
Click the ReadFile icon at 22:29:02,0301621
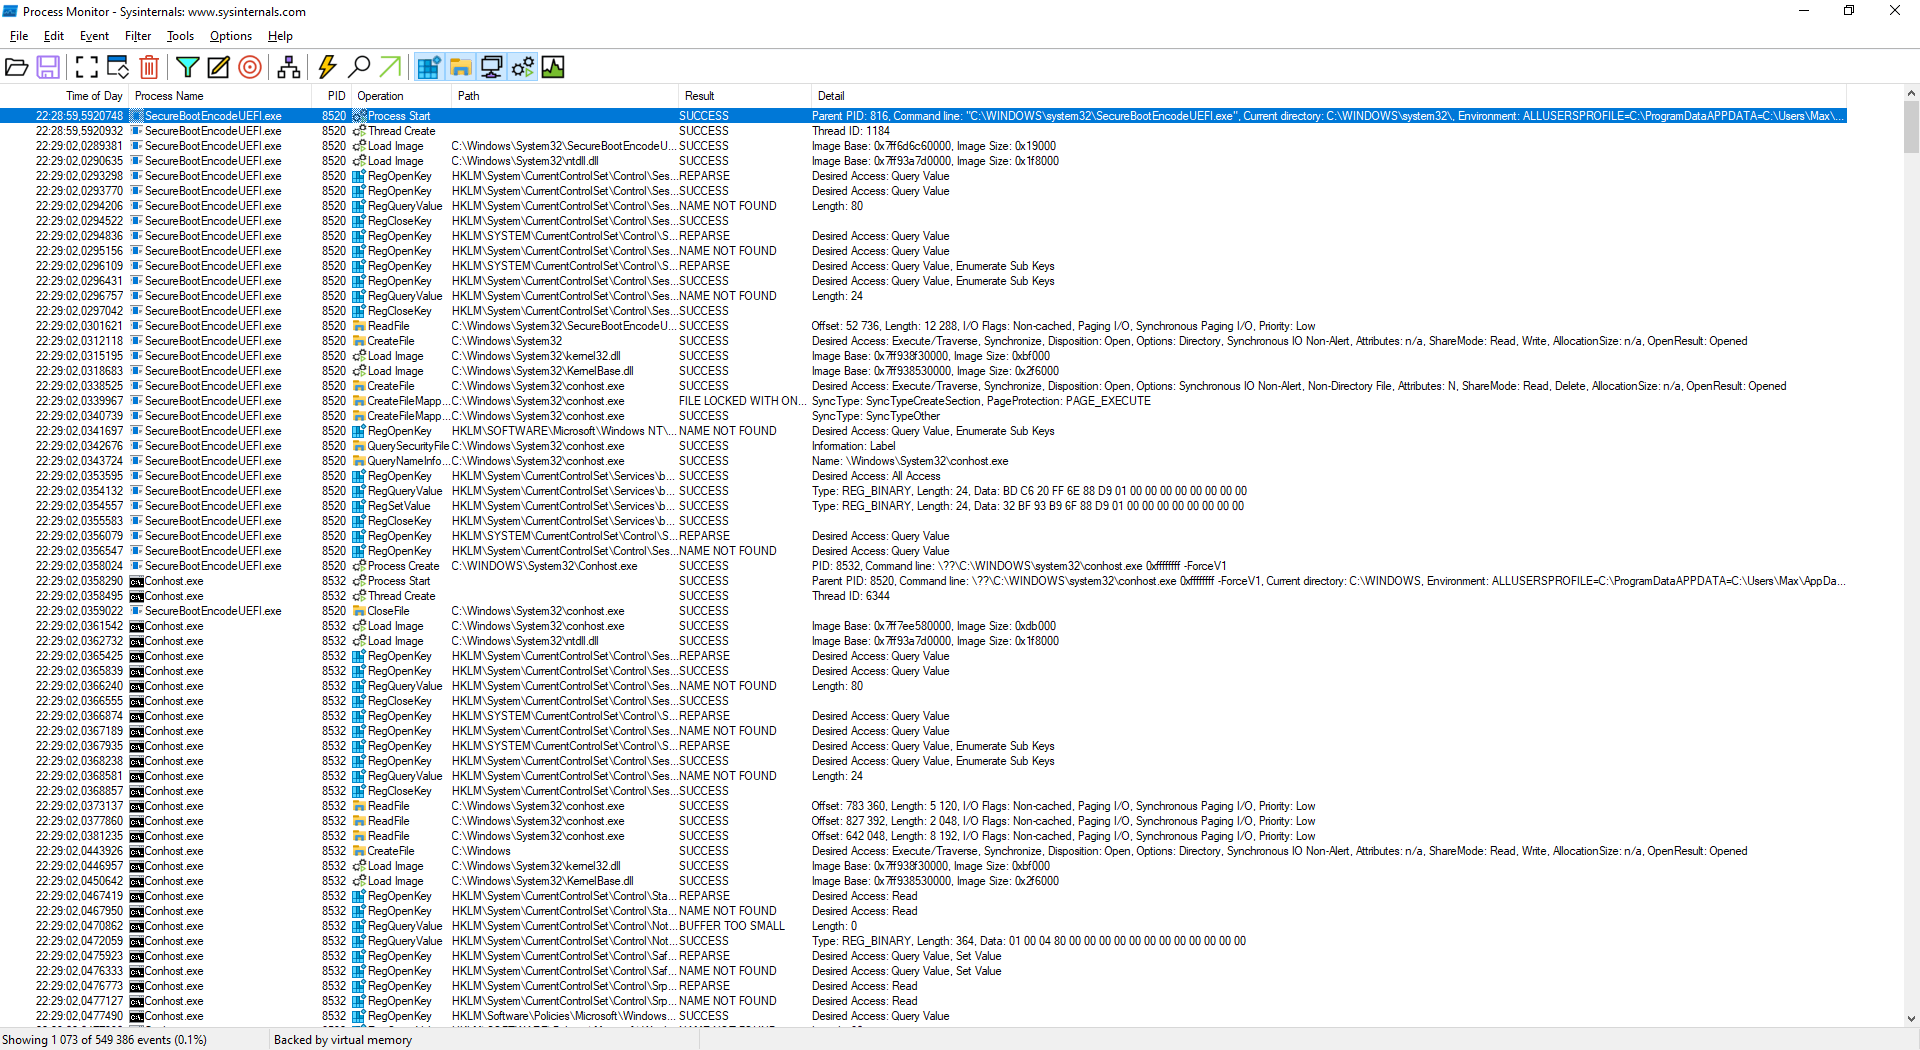tap(359, 326)
